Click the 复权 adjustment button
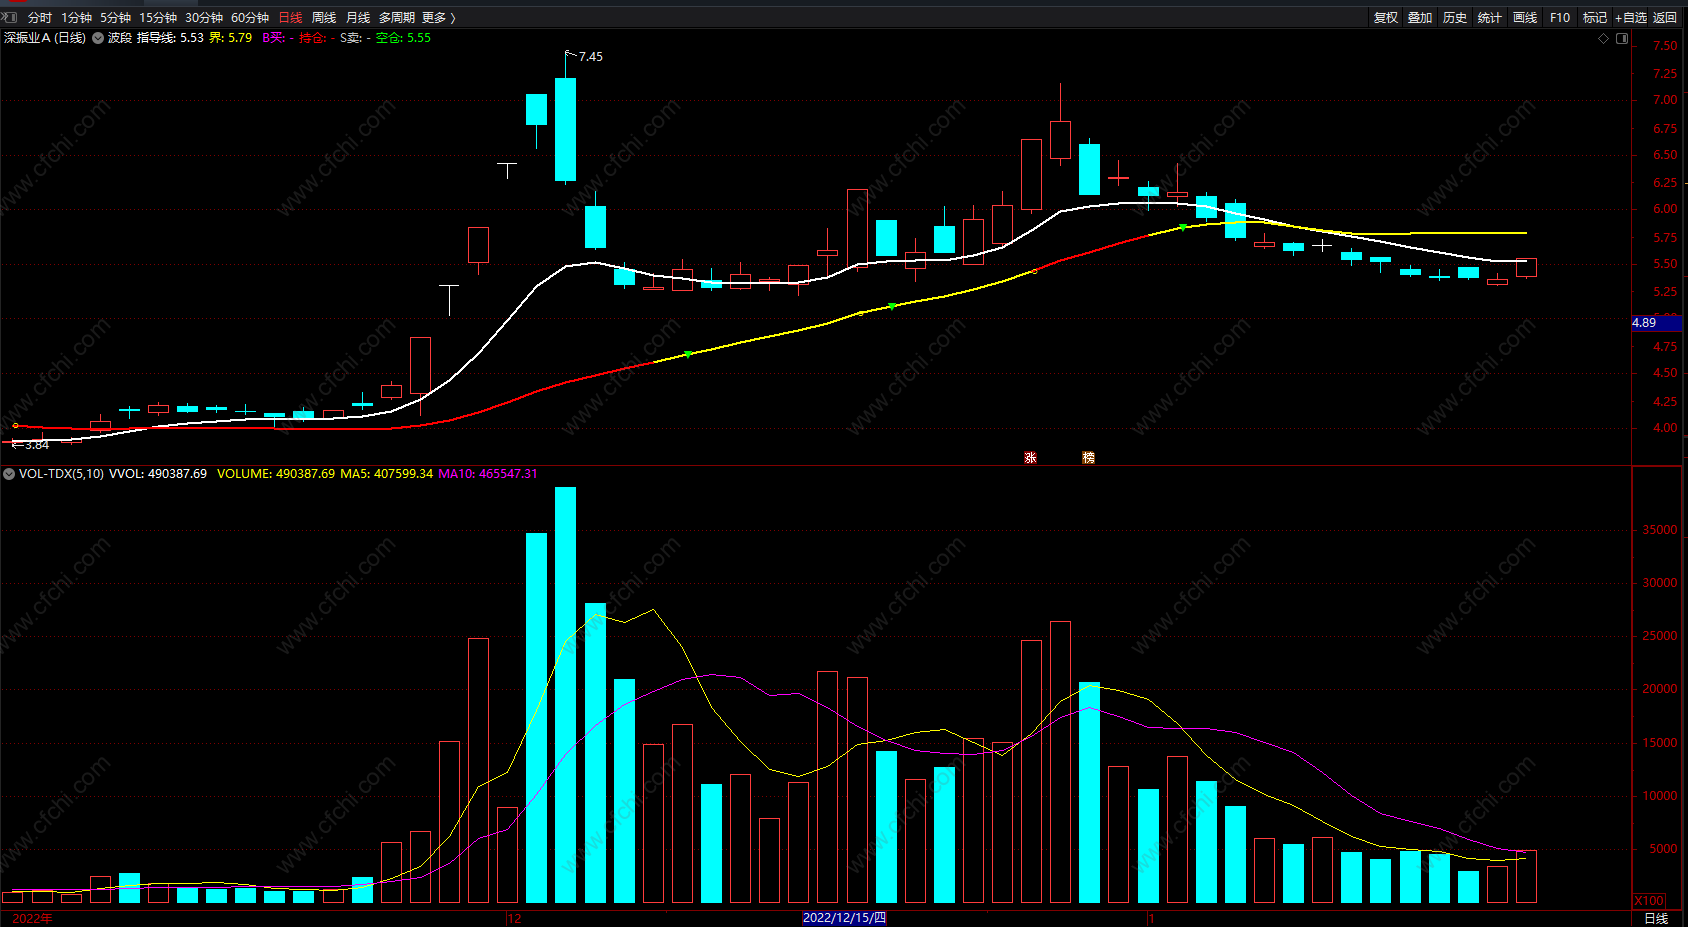 tap(1386, 18)
